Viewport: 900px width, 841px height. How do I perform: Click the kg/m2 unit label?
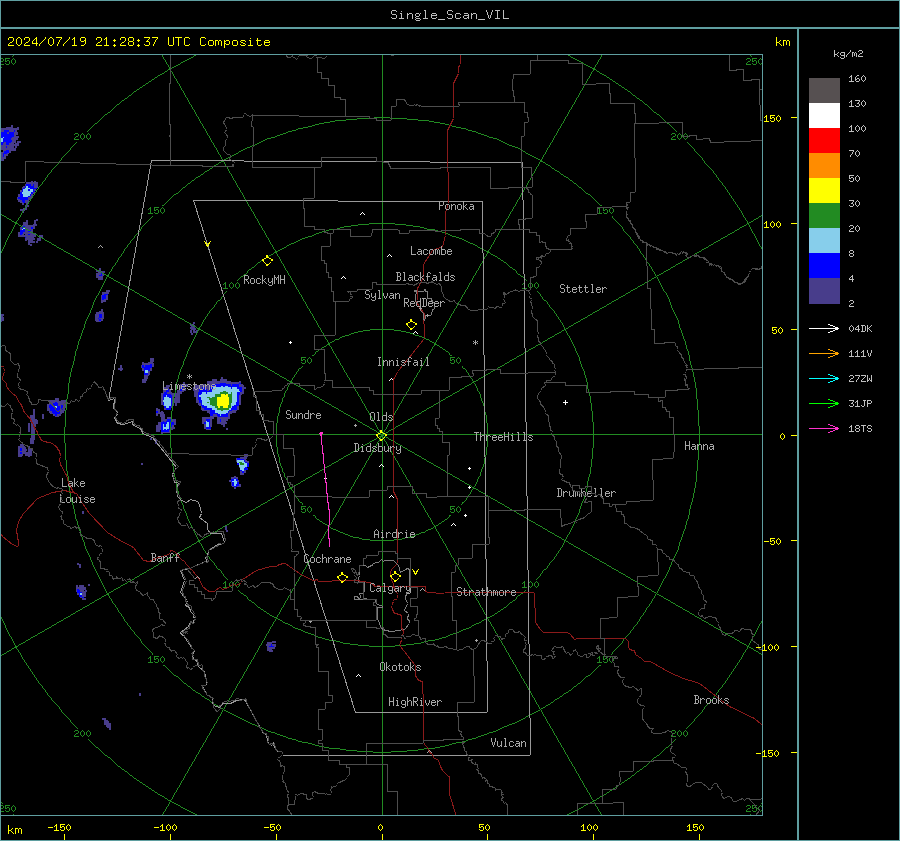pyautogui.click(x=848, y=54)
